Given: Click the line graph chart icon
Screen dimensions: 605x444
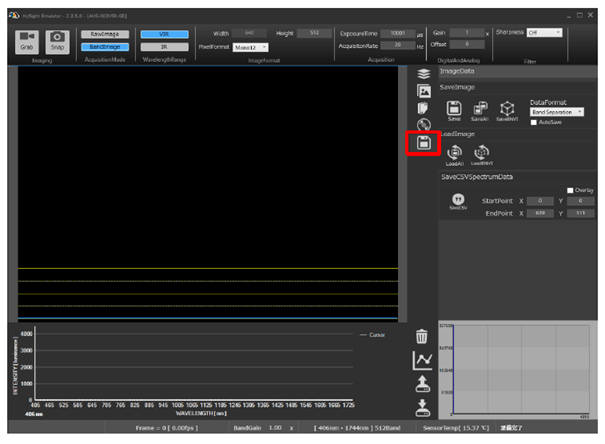Looking at the screenshot, I should [422, 360].
